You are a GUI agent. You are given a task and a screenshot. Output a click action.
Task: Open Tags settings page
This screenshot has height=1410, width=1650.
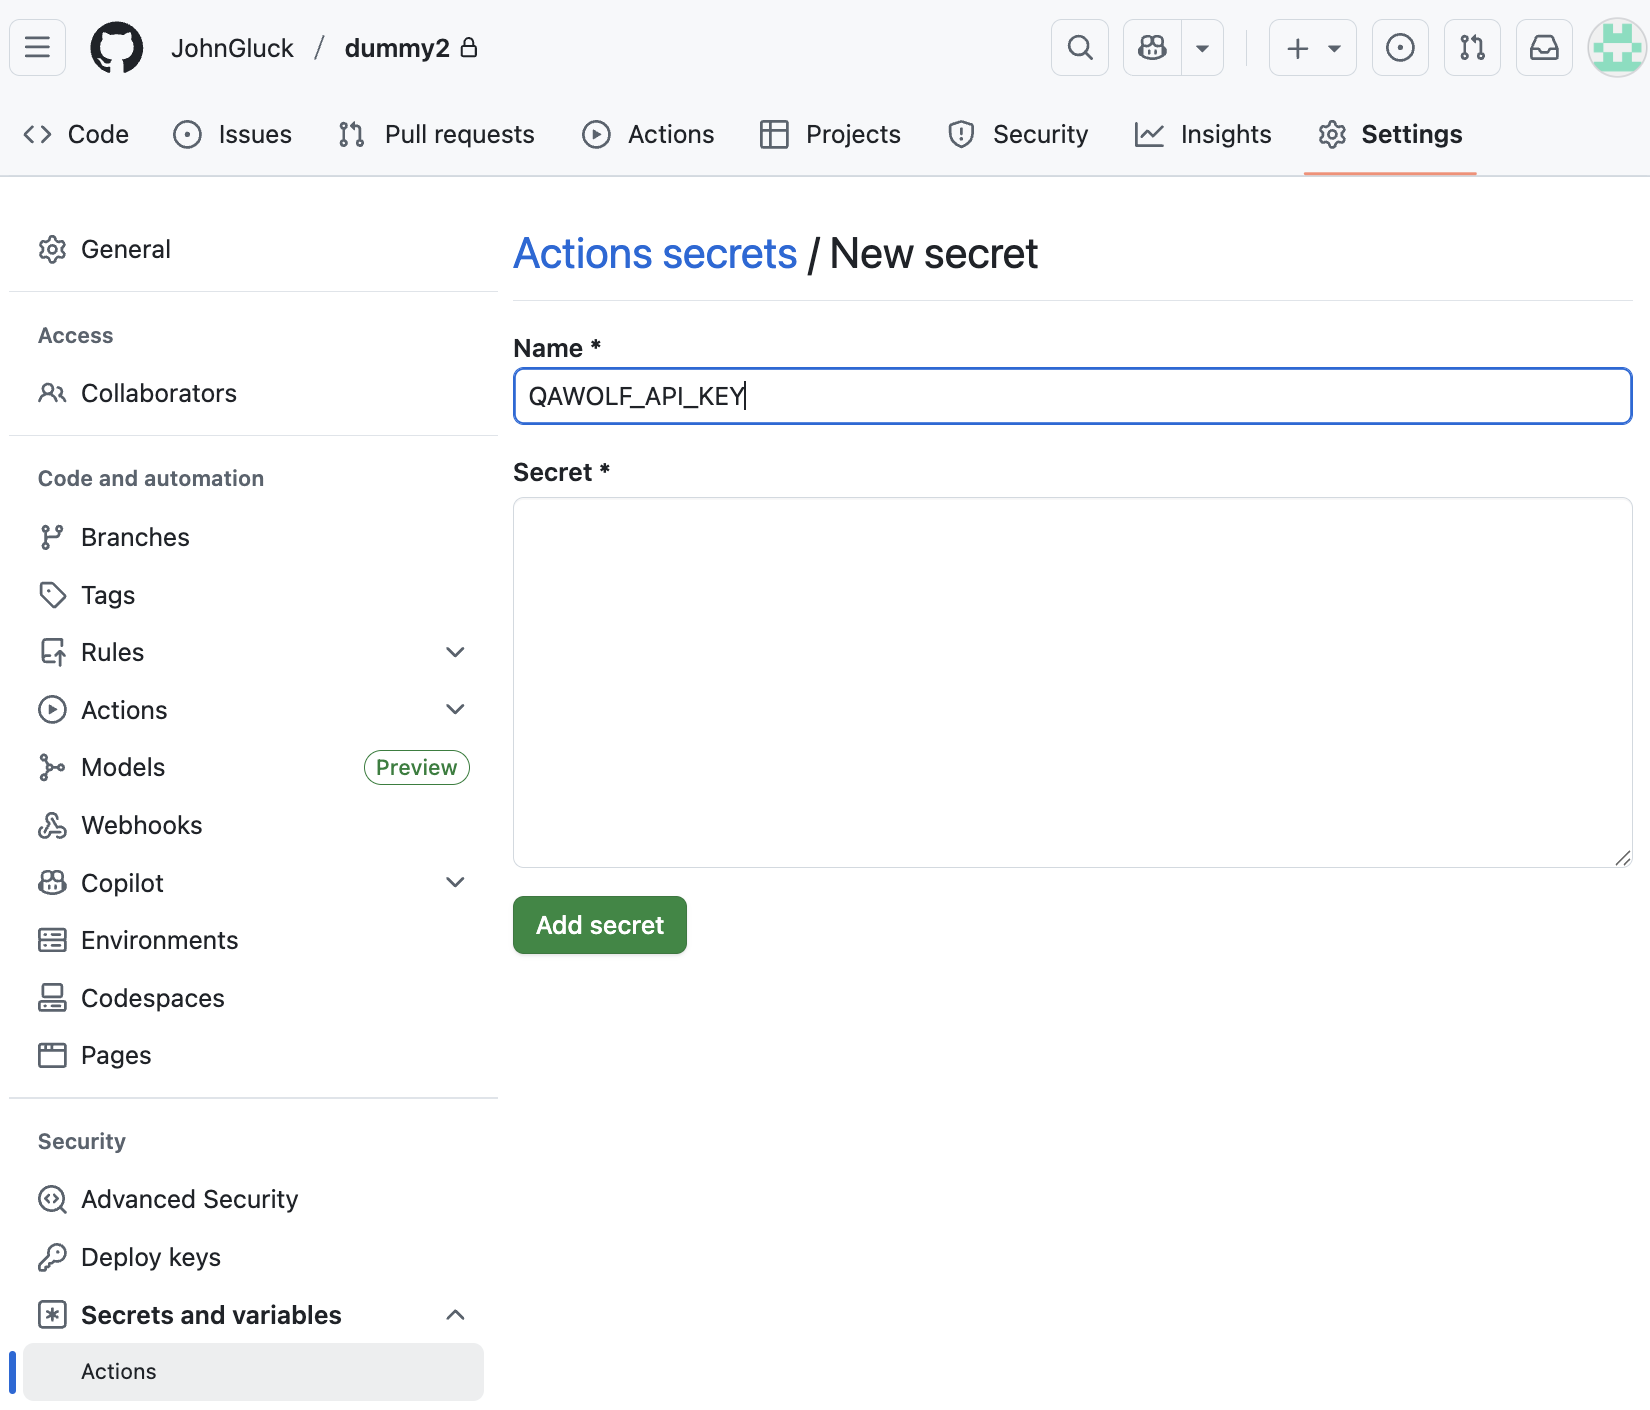pyautogui.click(x=253, y=595)
